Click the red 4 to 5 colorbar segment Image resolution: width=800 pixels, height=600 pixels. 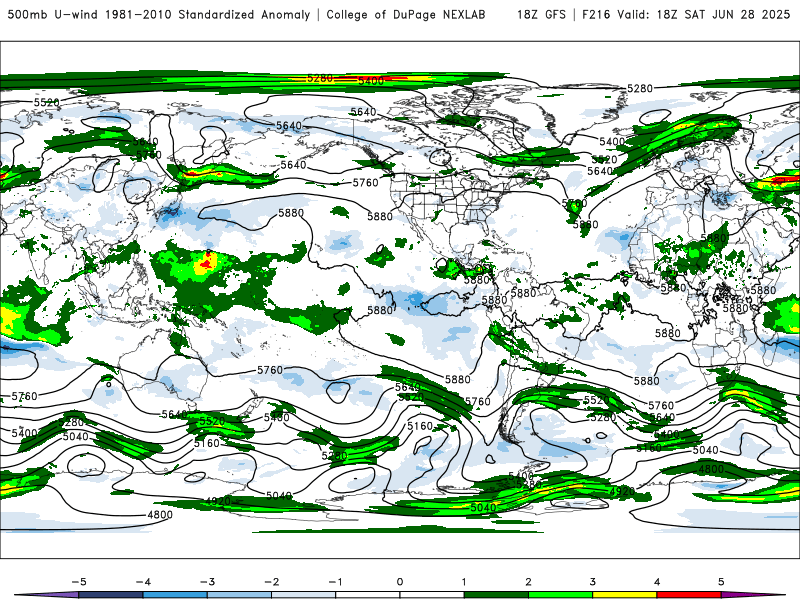pos(689,595)
